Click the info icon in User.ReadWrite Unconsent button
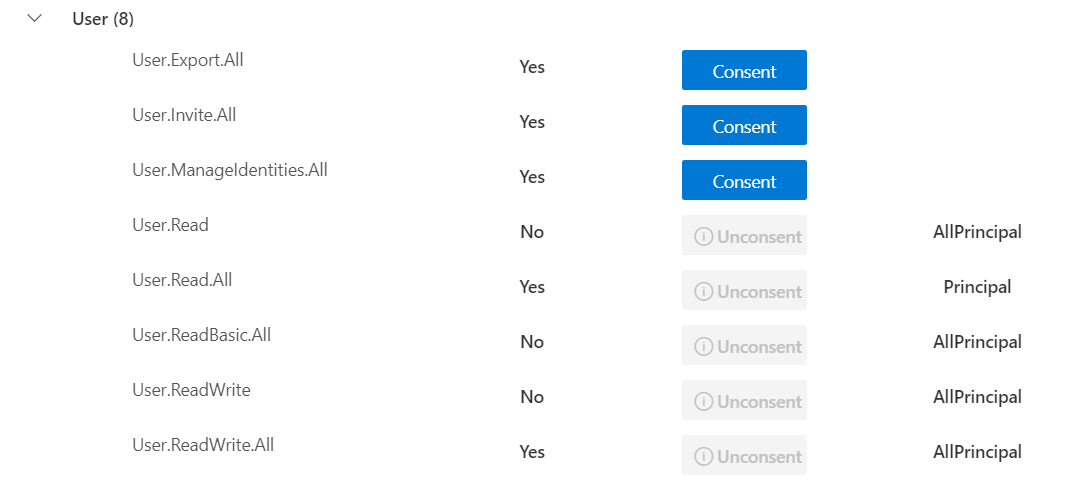The image size is (1083, 487). pyautogui.click(x=703, y=402)
